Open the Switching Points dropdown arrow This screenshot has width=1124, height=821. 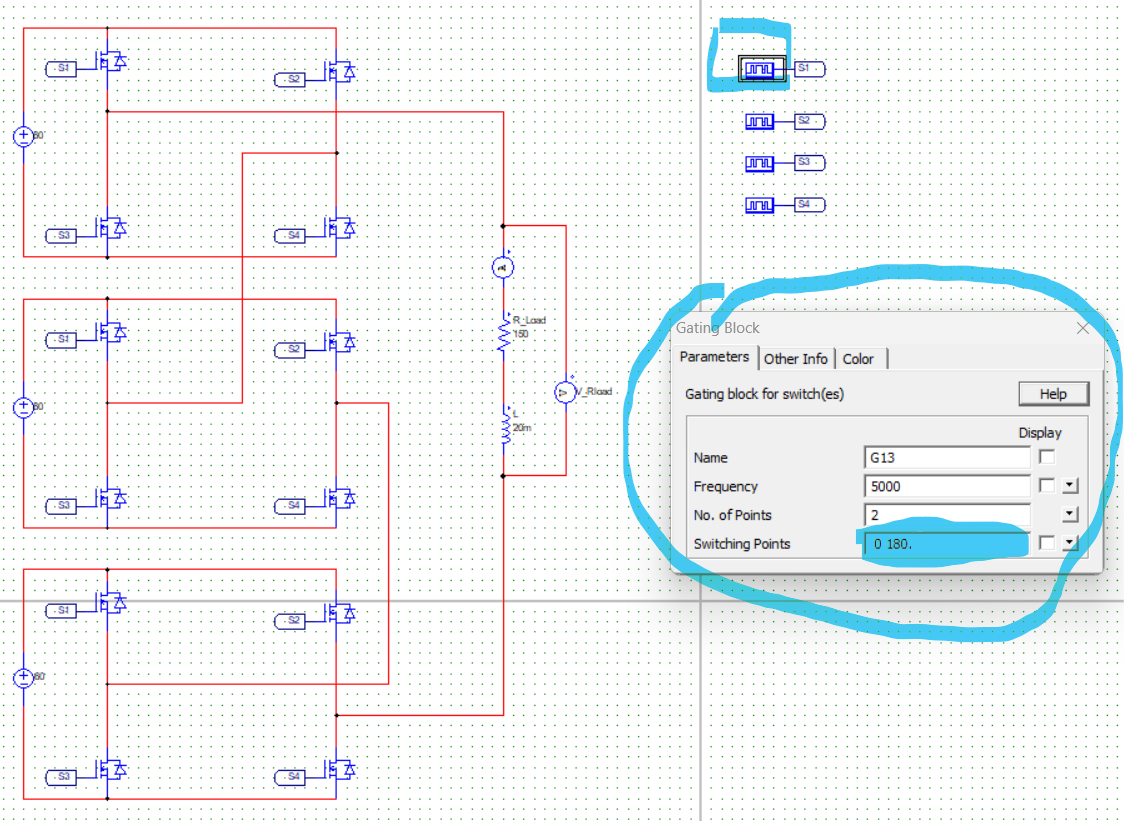coord(1070,543)
